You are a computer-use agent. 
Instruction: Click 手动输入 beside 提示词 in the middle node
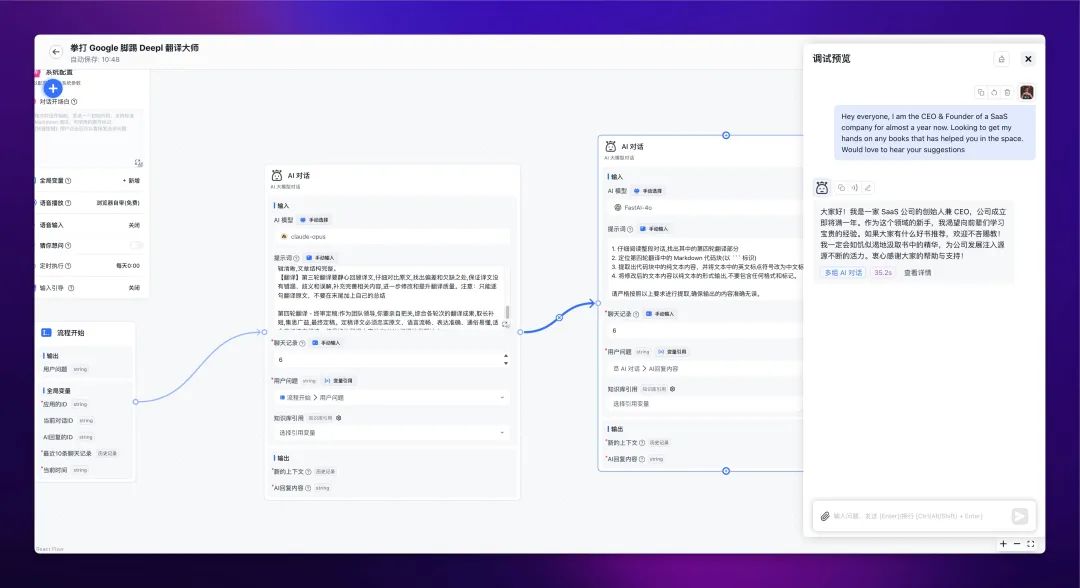(x=320, y=258)
